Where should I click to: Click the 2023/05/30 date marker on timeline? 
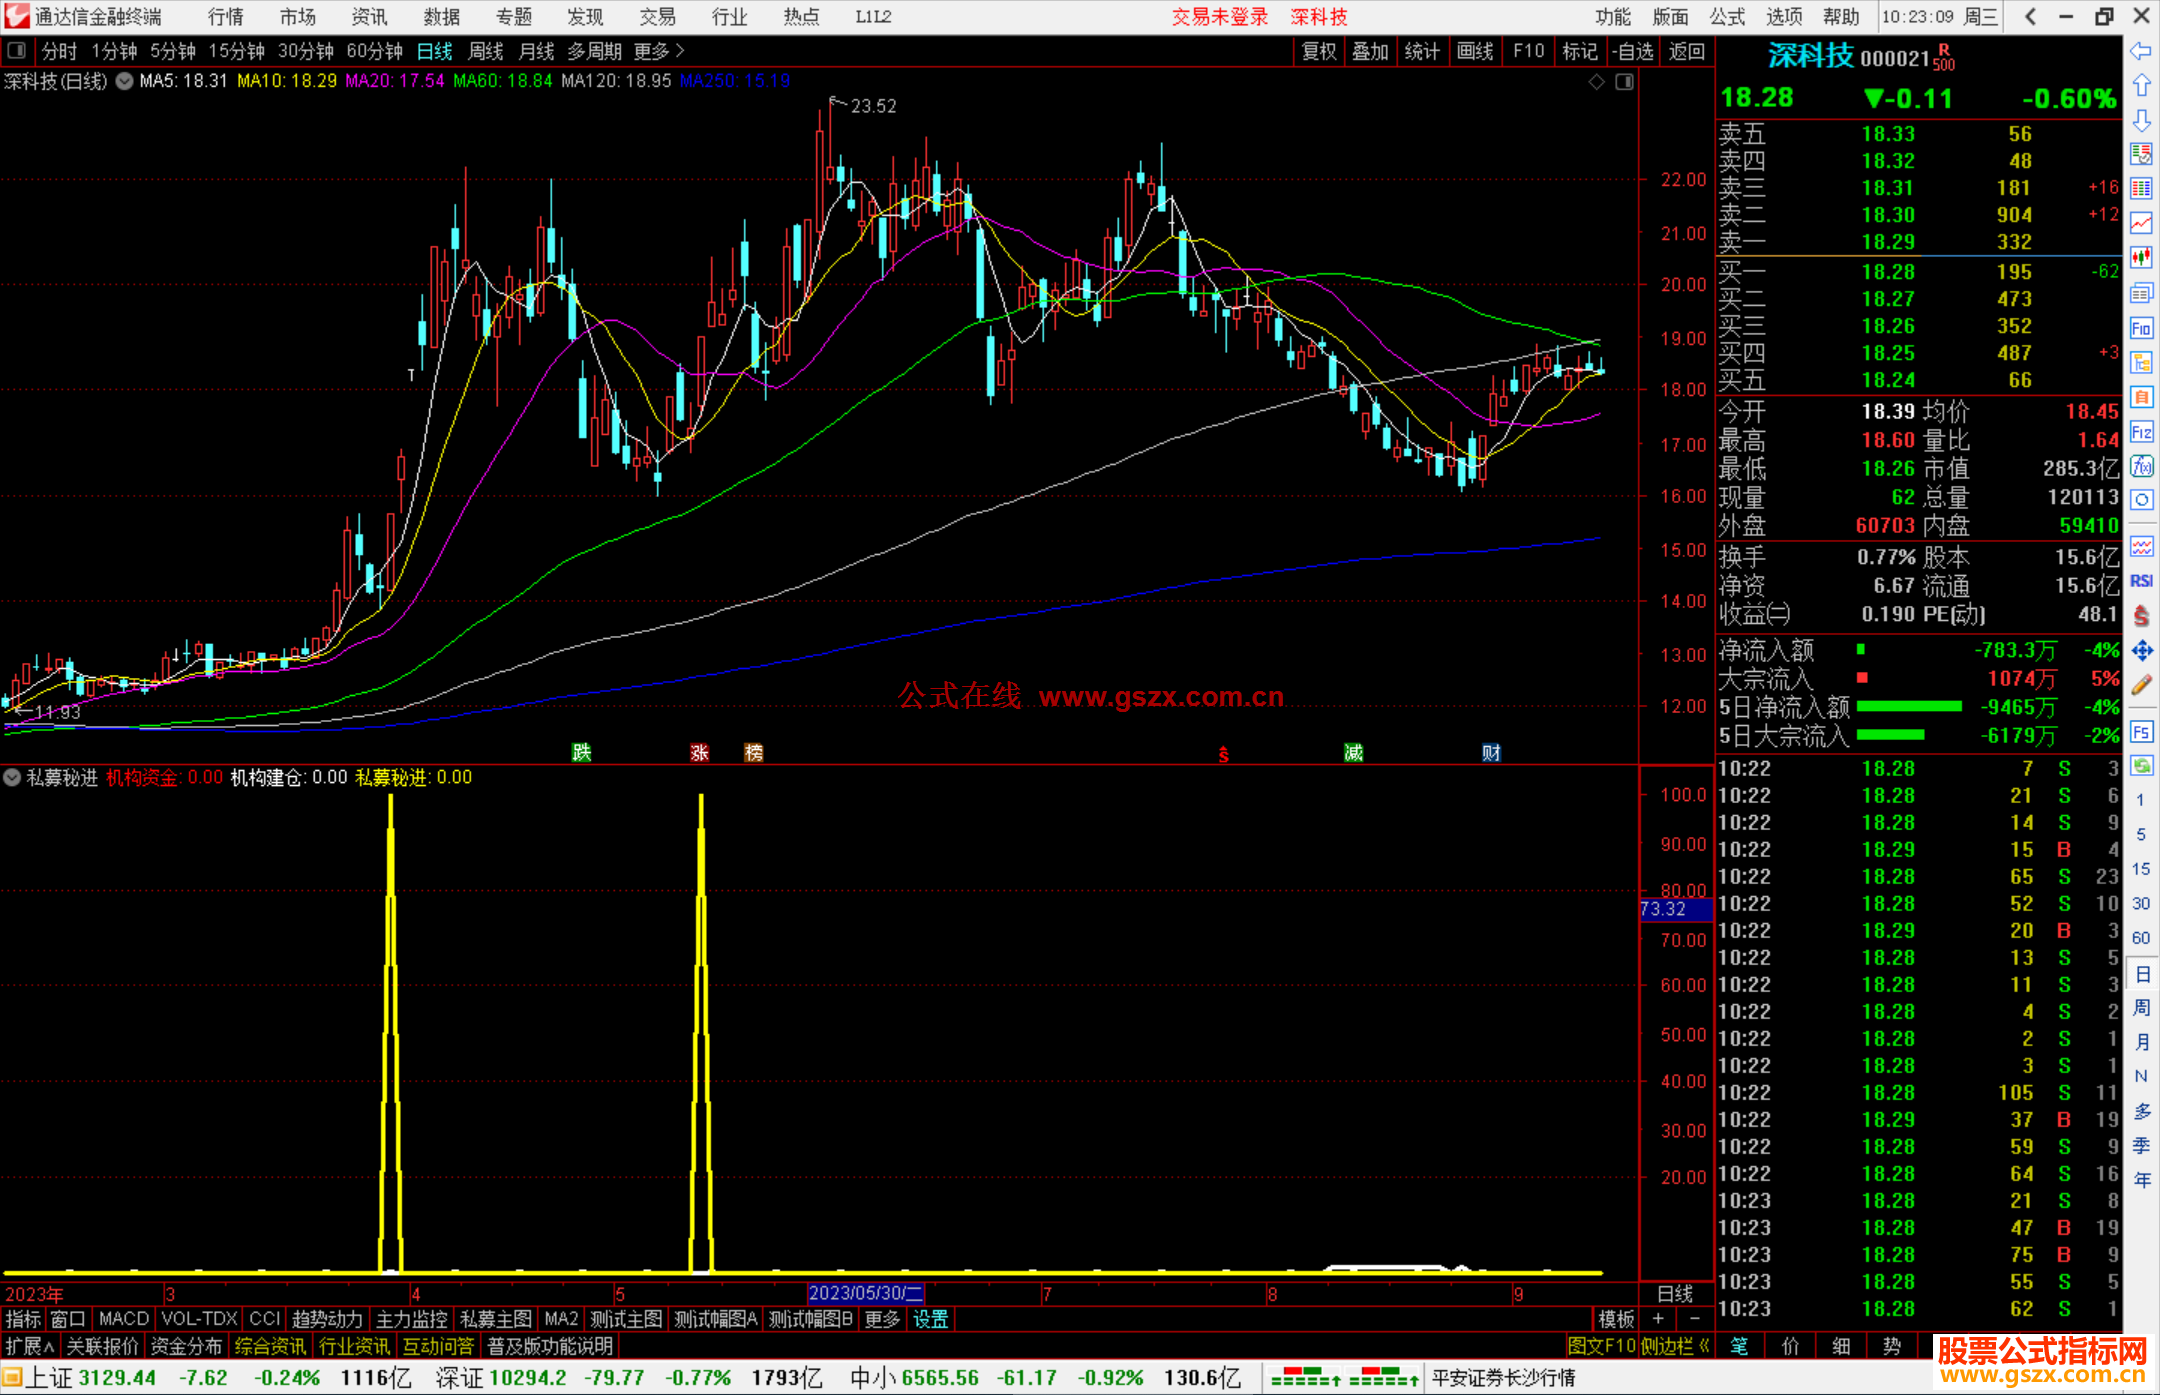866,1293
